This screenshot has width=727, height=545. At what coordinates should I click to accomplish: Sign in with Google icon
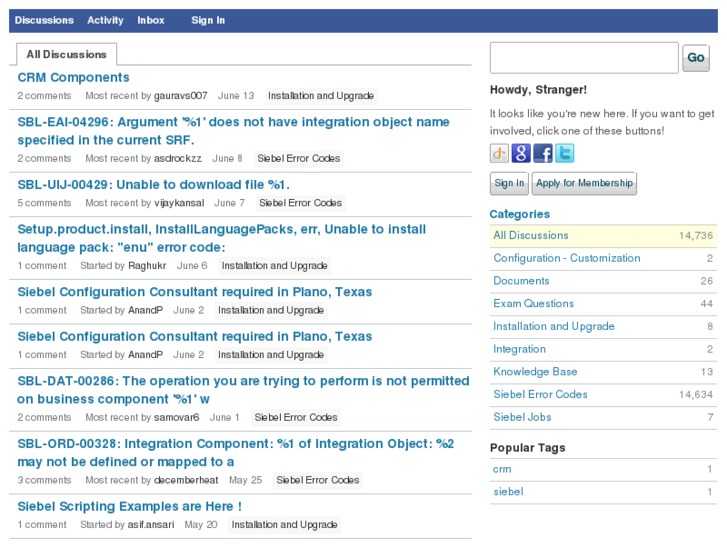point(521,153)
